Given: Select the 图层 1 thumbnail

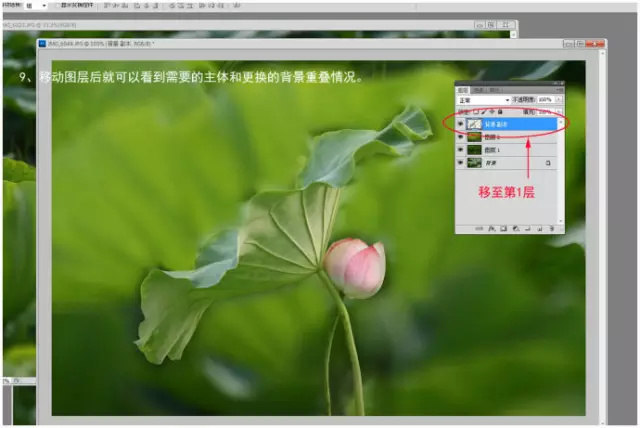Looking at the screenshot, I should (x=474, y=149).
